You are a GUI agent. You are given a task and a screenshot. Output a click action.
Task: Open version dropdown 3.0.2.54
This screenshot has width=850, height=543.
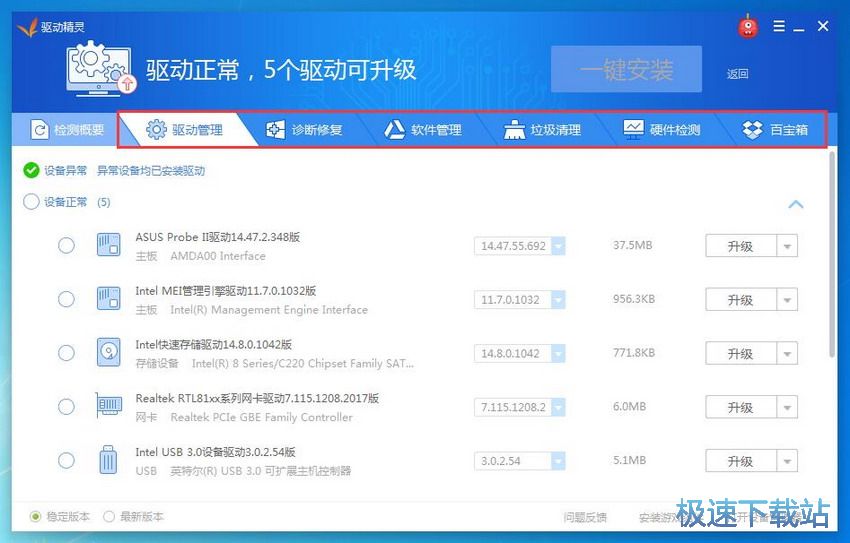558,461
